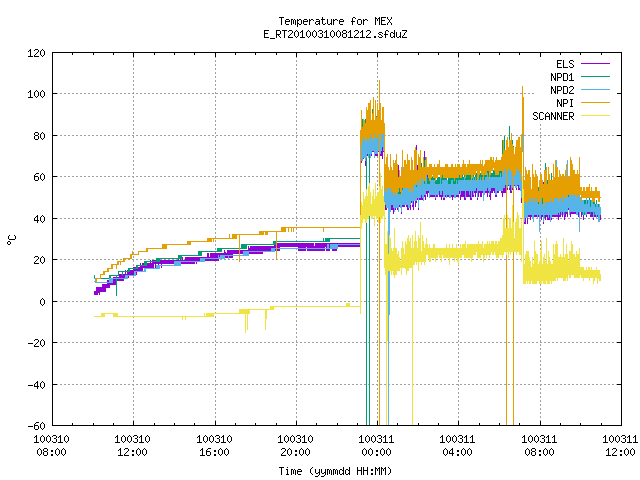Screen dimensions: 640x480
Task: Click the ELS legend label
Action: (565, 64)
